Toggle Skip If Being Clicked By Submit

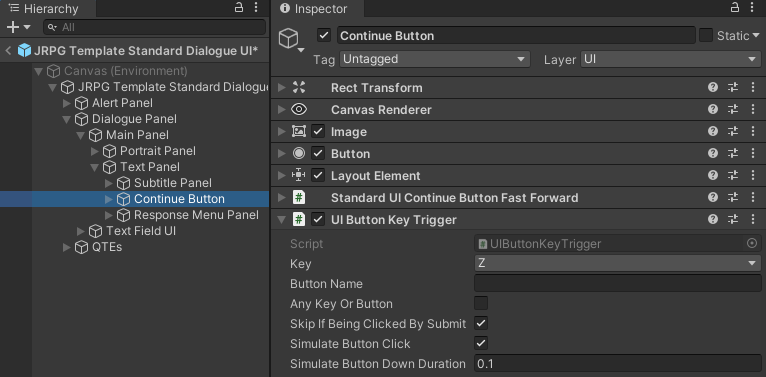(481, 323)
